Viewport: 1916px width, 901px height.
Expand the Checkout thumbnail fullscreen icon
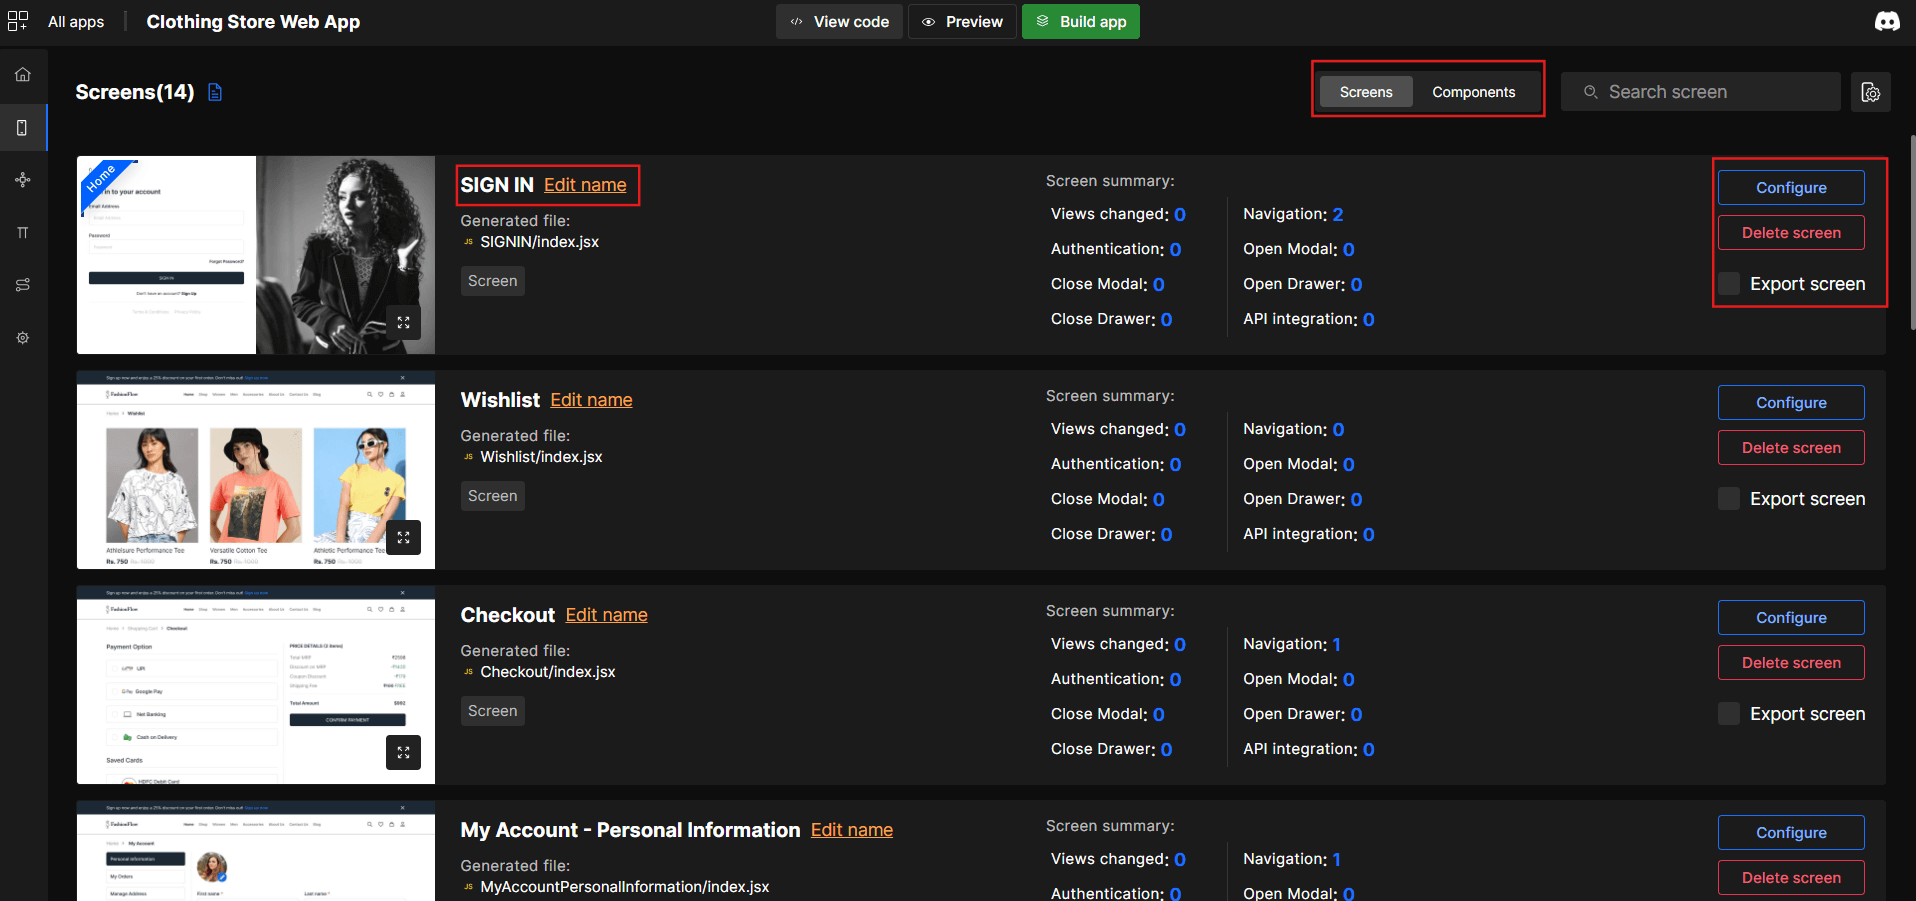pos(403,752)
